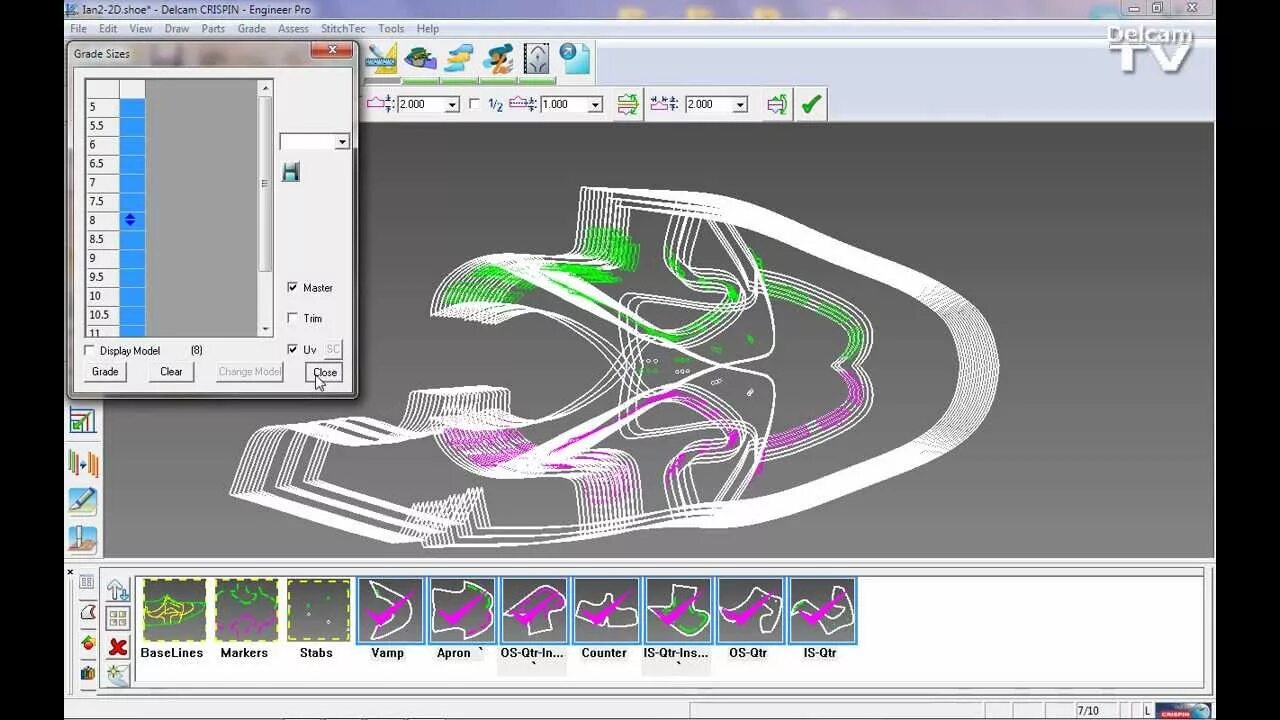This screenshot has height=720, width=1280.
Task: Click the knife cutting sidebar icon
Action: (x=83, y=540)
